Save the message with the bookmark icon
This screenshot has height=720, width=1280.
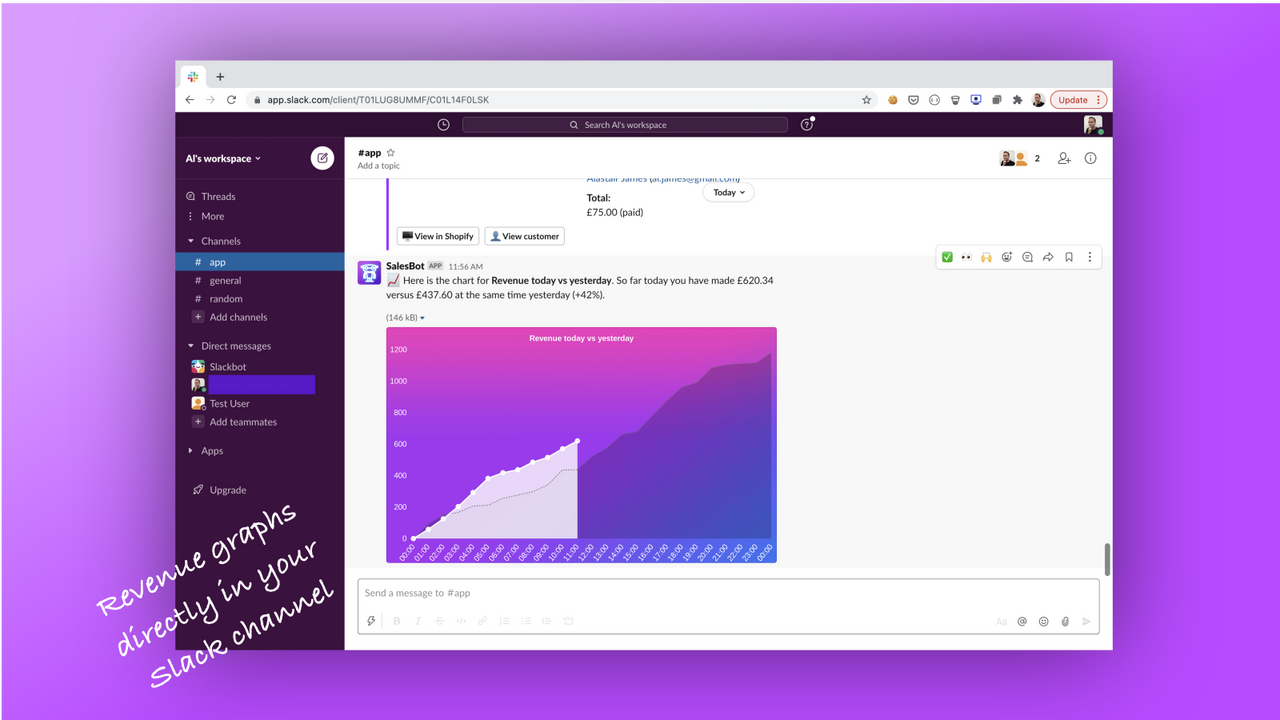tap(1069, 257)
